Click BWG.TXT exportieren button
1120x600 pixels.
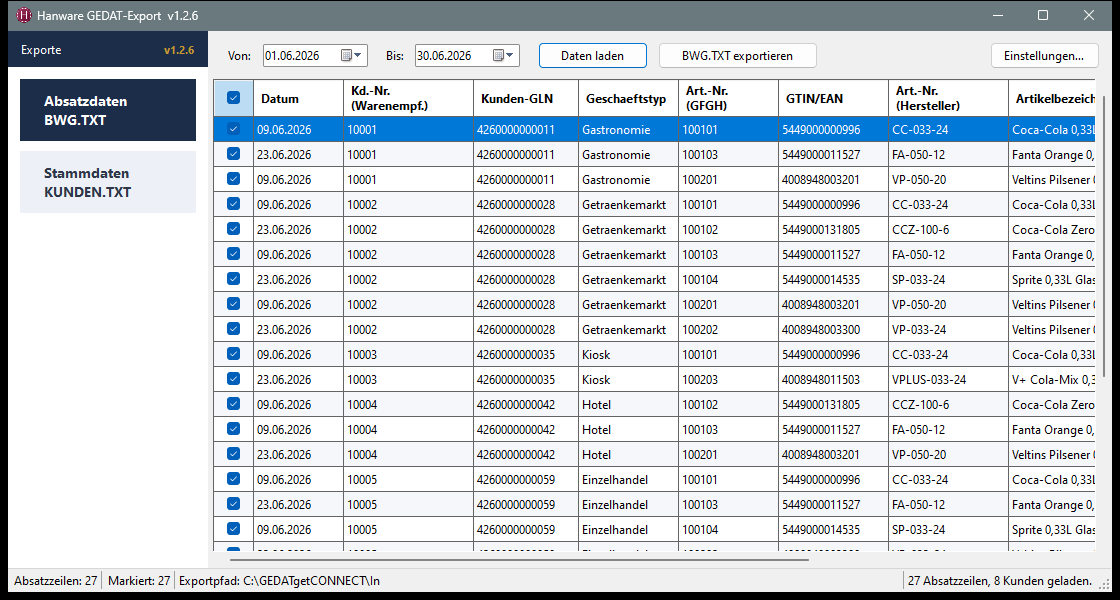(737, 56)
